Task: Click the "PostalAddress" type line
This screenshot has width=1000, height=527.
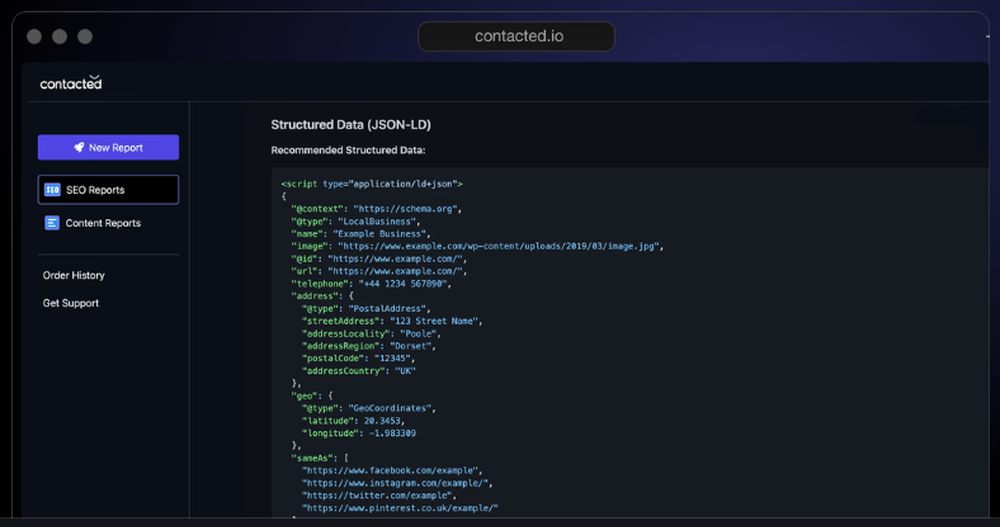Action: 366,308
